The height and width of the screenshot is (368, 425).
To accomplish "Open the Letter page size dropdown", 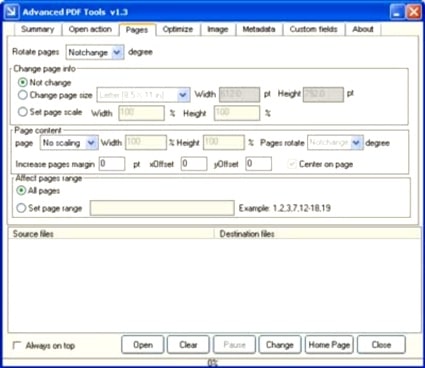I will pos(183,95).
